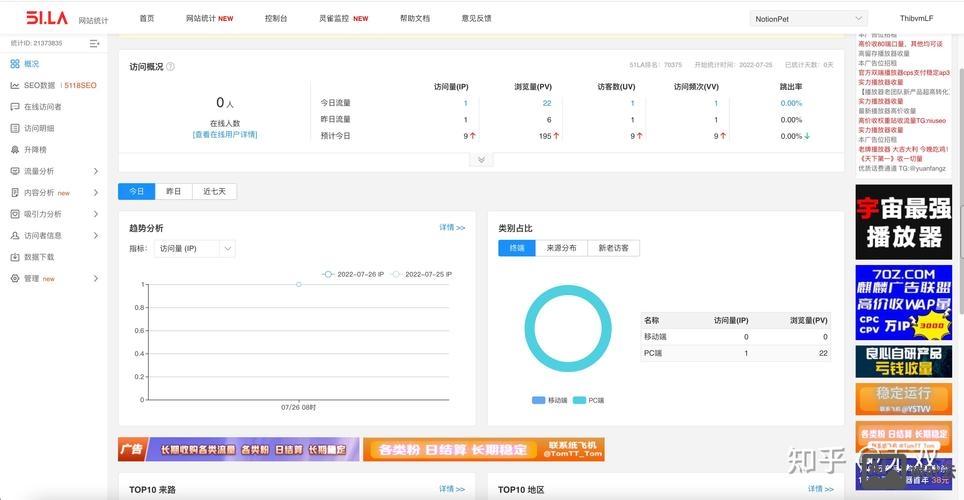Expand the 访问概况 panel double-chevron

481,160
